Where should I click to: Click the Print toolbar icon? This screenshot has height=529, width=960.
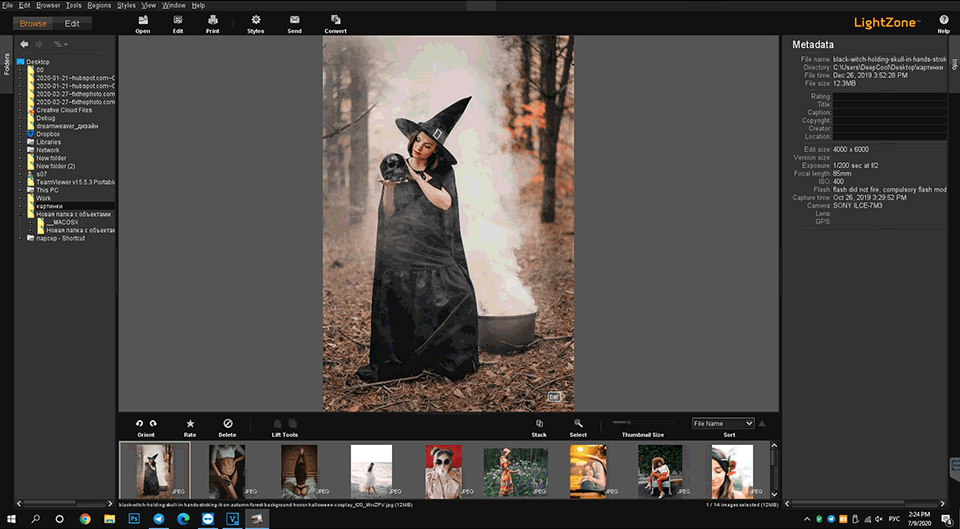[212, 20]
